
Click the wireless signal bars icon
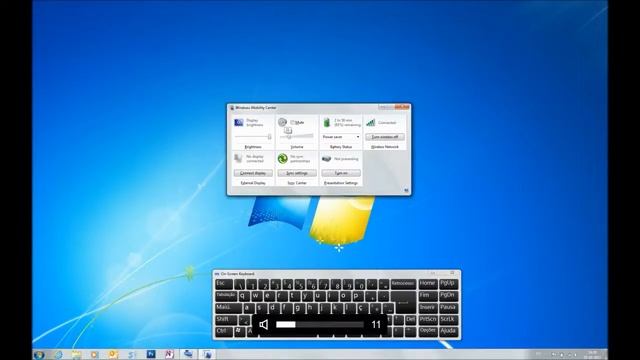(x=370, y=122)
